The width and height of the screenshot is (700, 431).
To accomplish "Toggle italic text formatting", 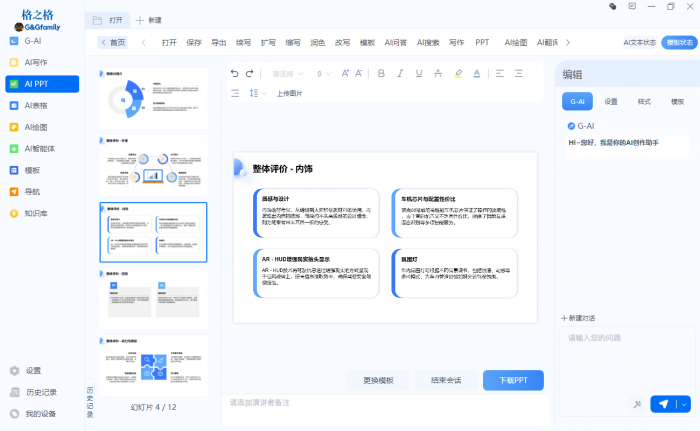I will coord(399,73).
